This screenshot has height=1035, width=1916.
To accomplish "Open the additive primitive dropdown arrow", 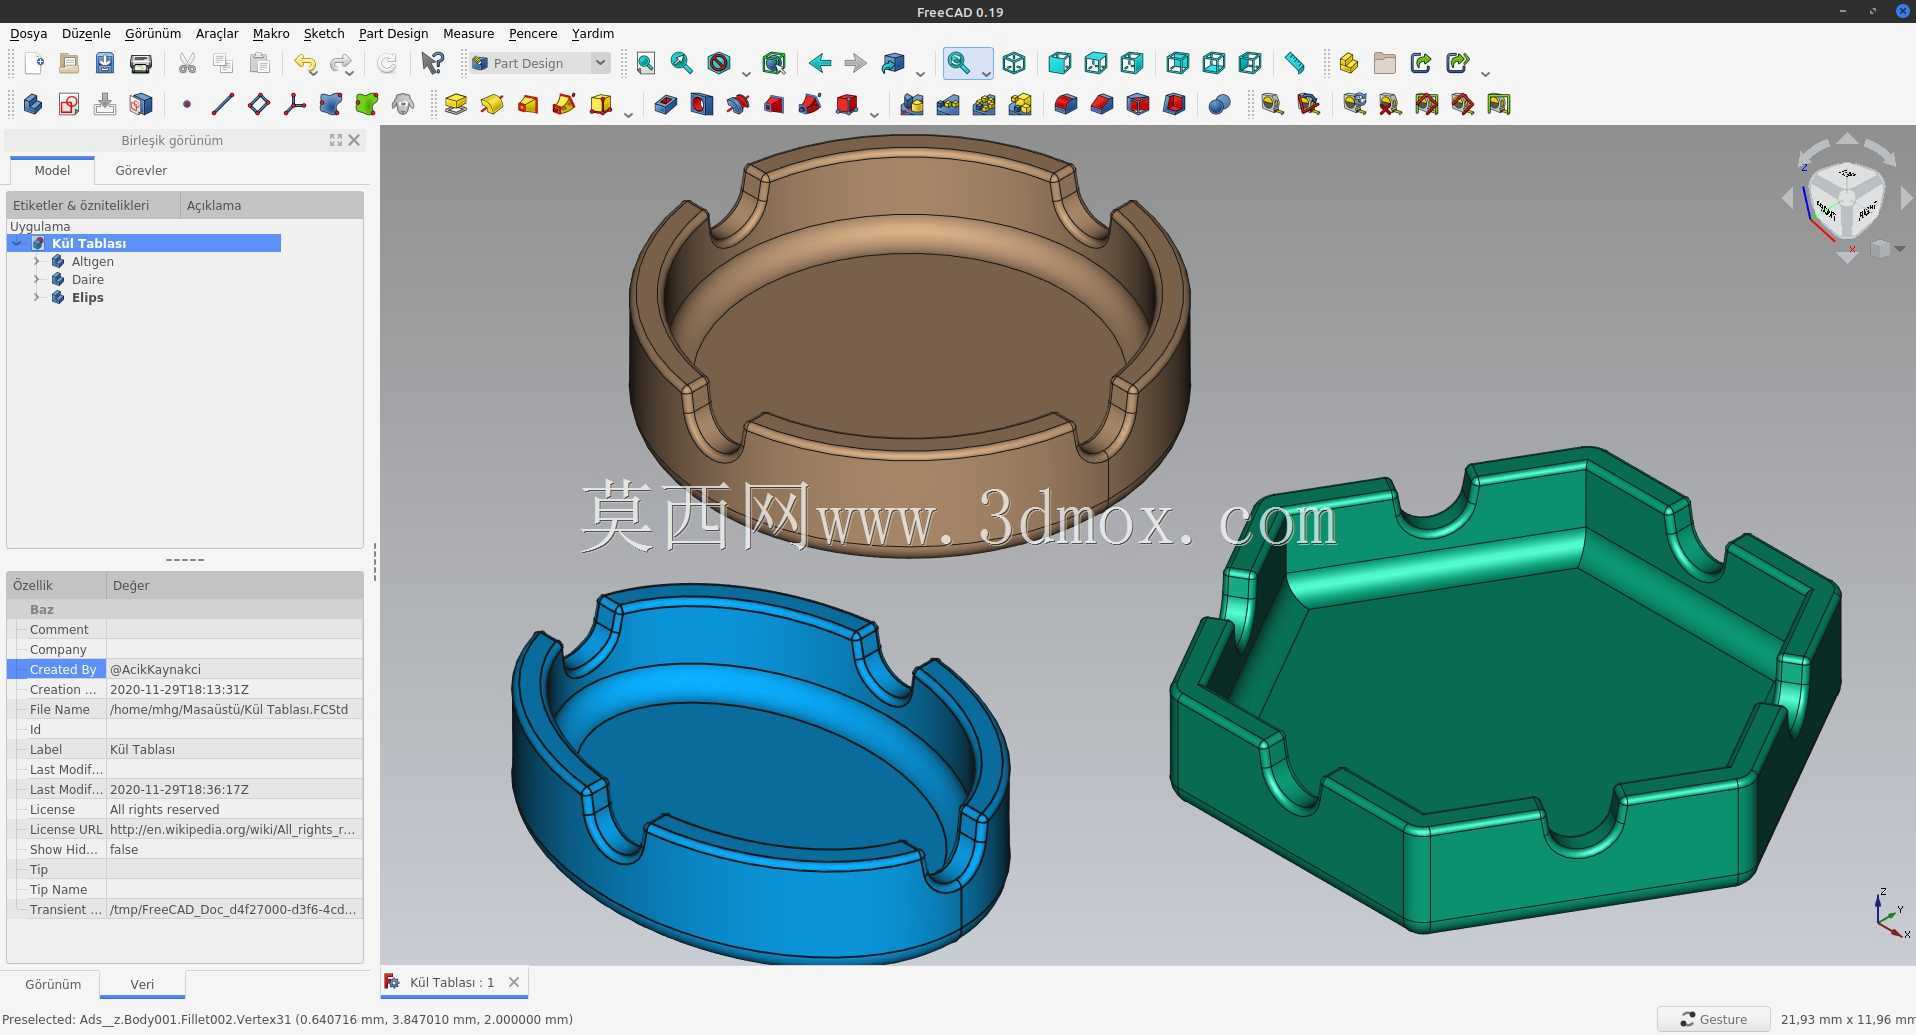I will pyautogui.click(x=628, y=113).
